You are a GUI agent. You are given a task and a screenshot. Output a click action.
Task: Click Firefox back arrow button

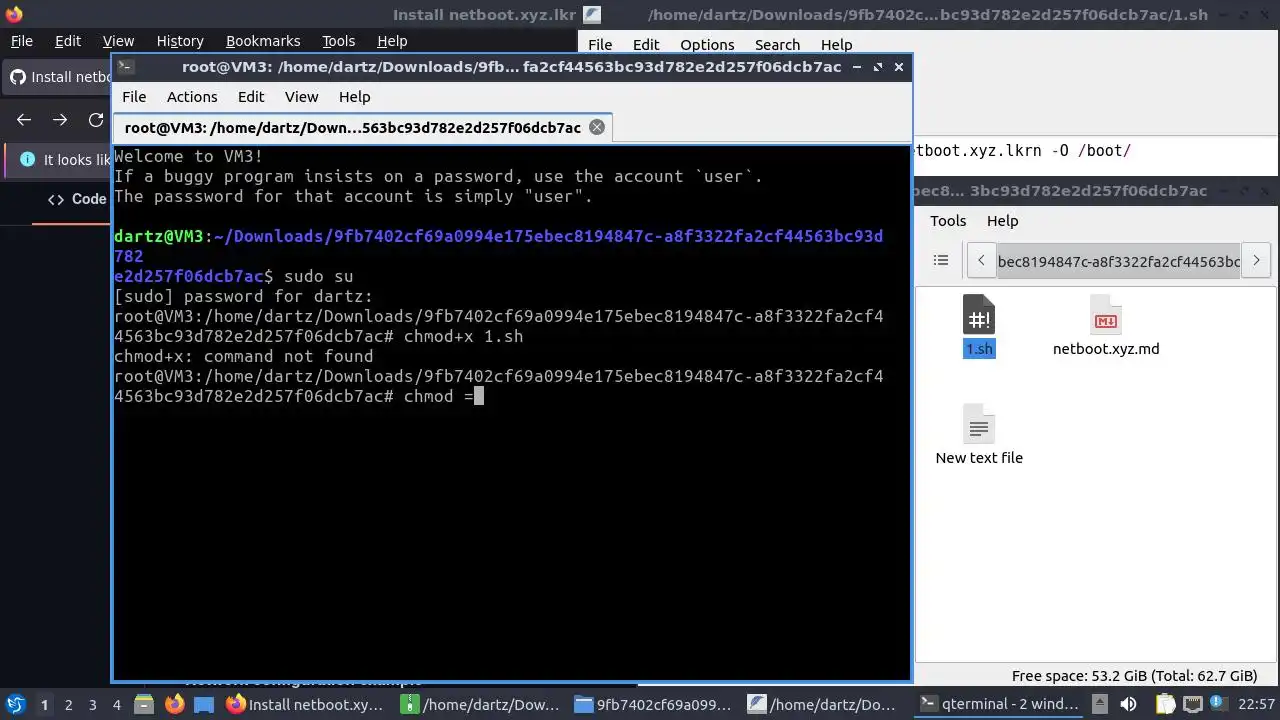(24, 120)
